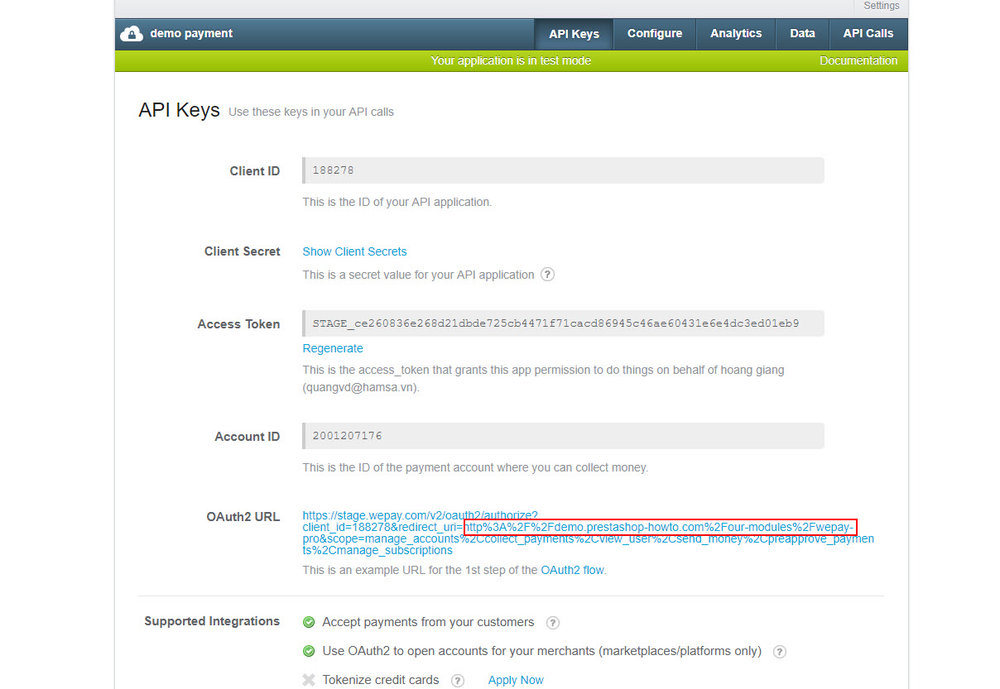The height and width of the screenshot is (689, 1000).
Task: Click the X icon beside Tokenize credit cards
Action: 309,680
